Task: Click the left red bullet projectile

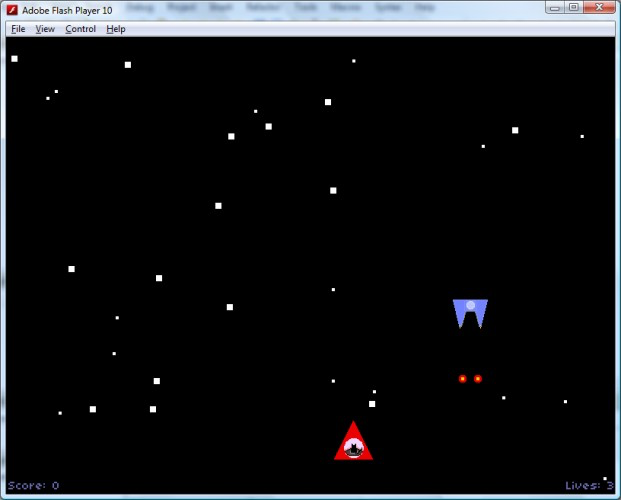Action: click(462, 379)
